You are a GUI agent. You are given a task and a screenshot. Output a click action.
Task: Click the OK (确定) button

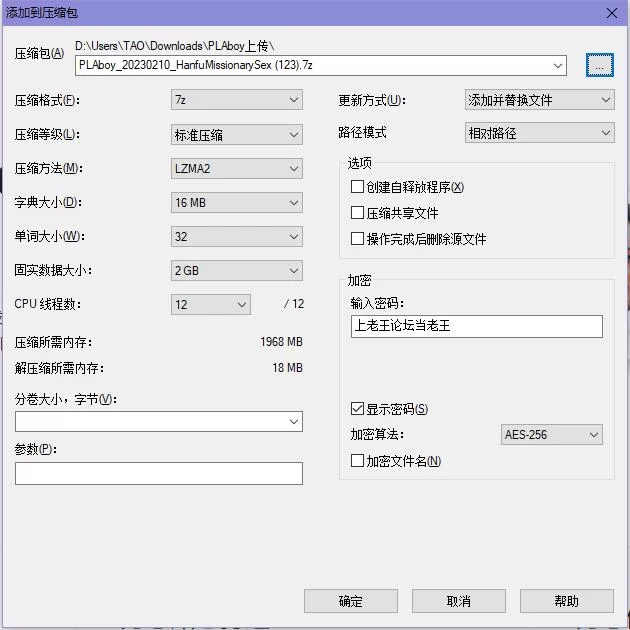point(350,601)
